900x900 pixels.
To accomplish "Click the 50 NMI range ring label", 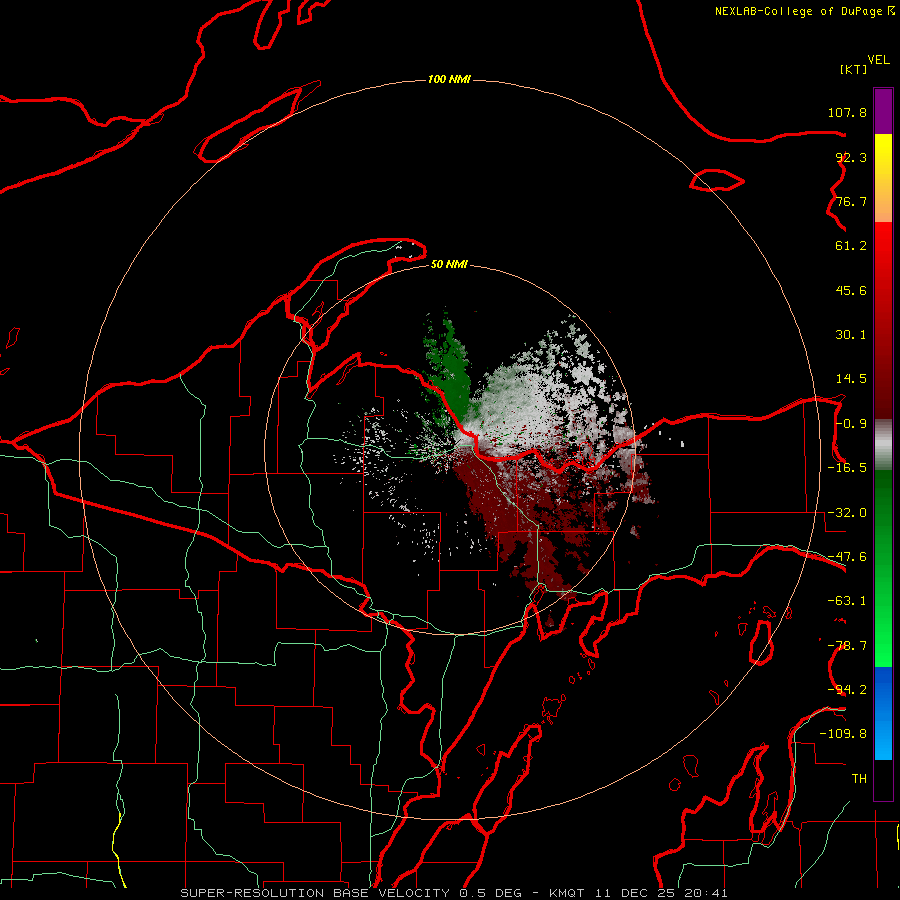I will click(449, 264).
